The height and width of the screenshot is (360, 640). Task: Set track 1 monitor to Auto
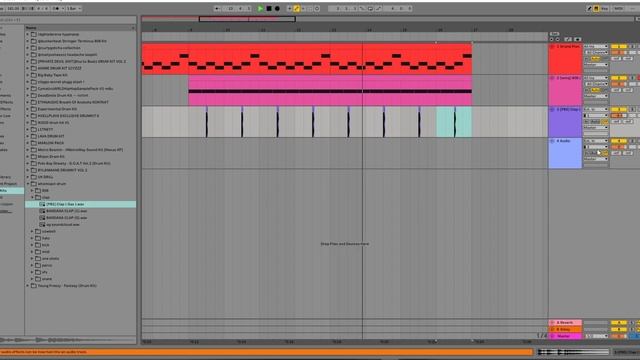(596, 59)
